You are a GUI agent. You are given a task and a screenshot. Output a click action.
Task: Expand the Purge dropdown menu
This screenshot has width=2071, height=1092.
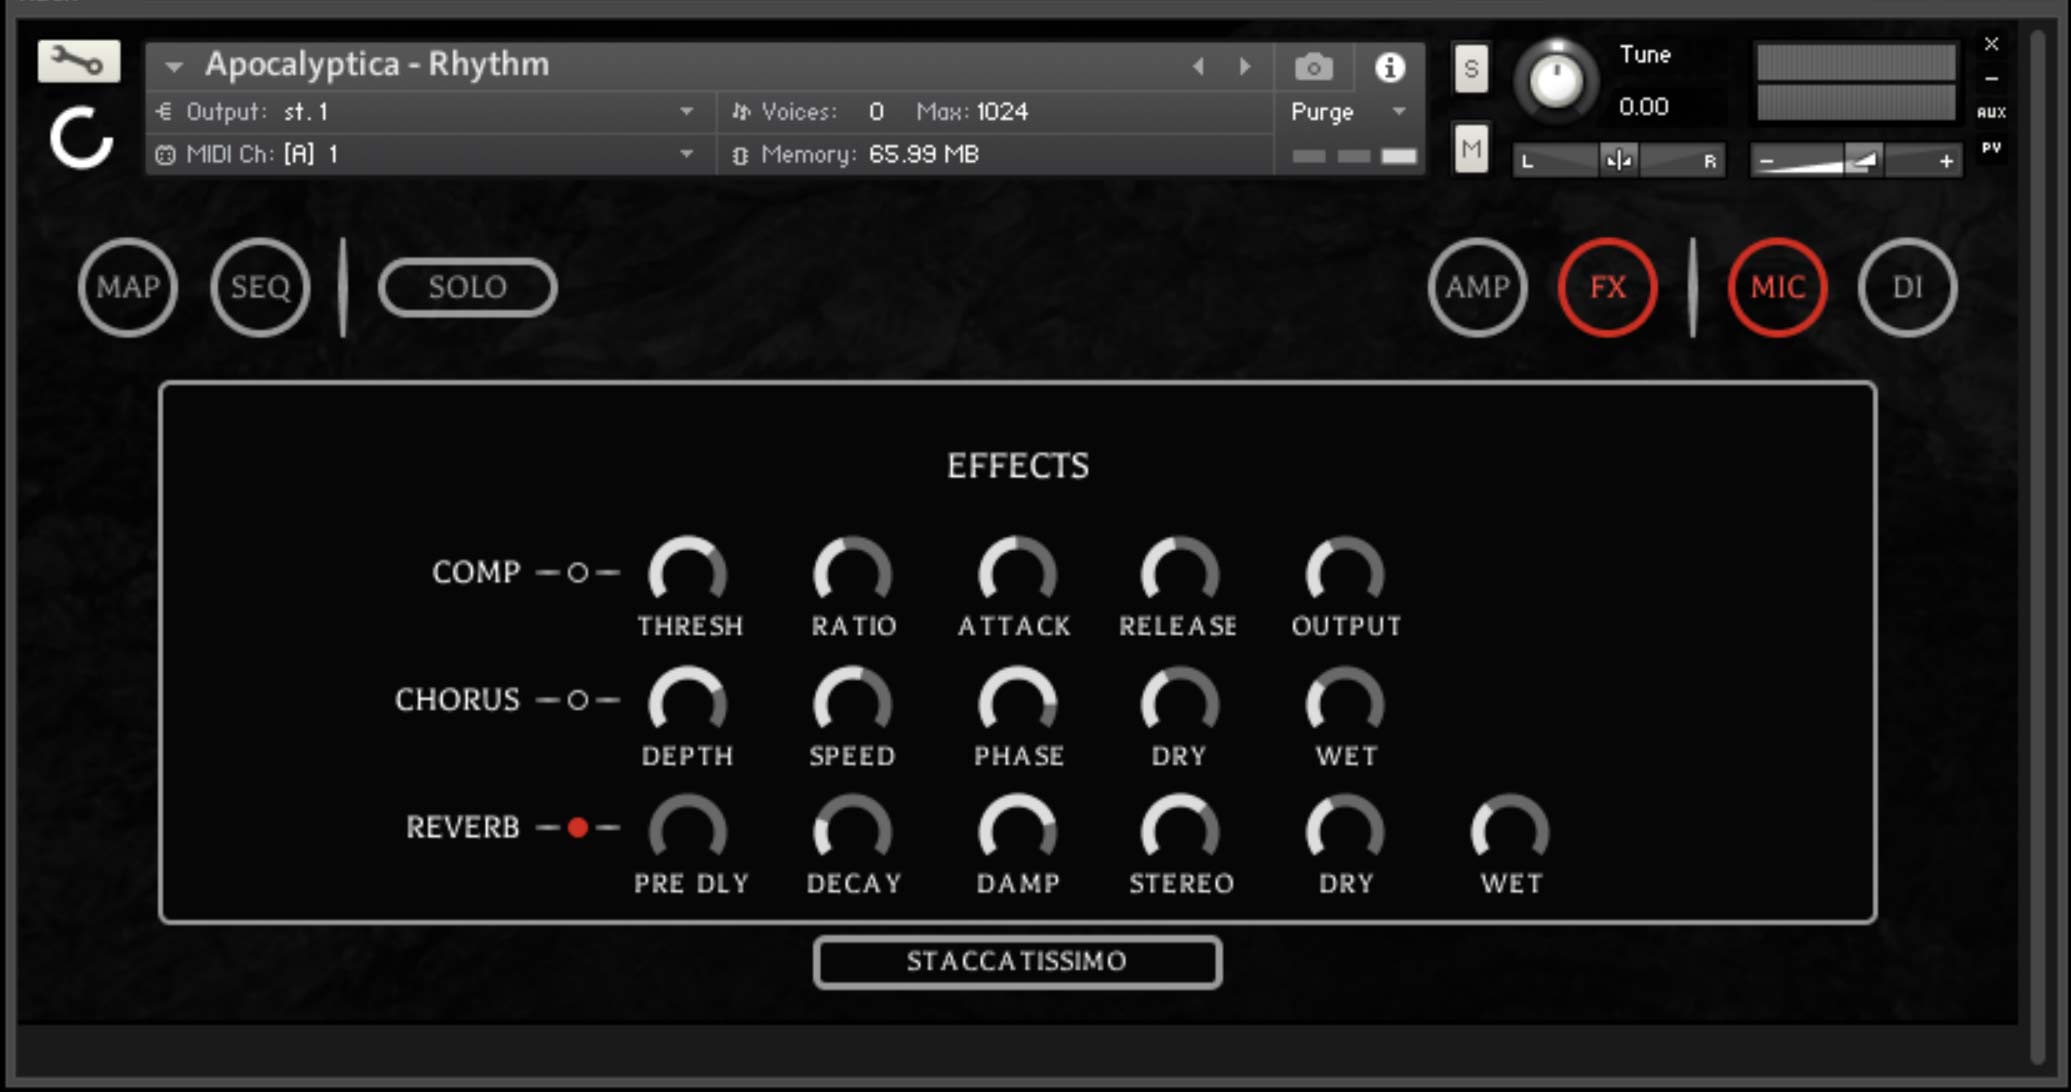[x=1399, y=112]
